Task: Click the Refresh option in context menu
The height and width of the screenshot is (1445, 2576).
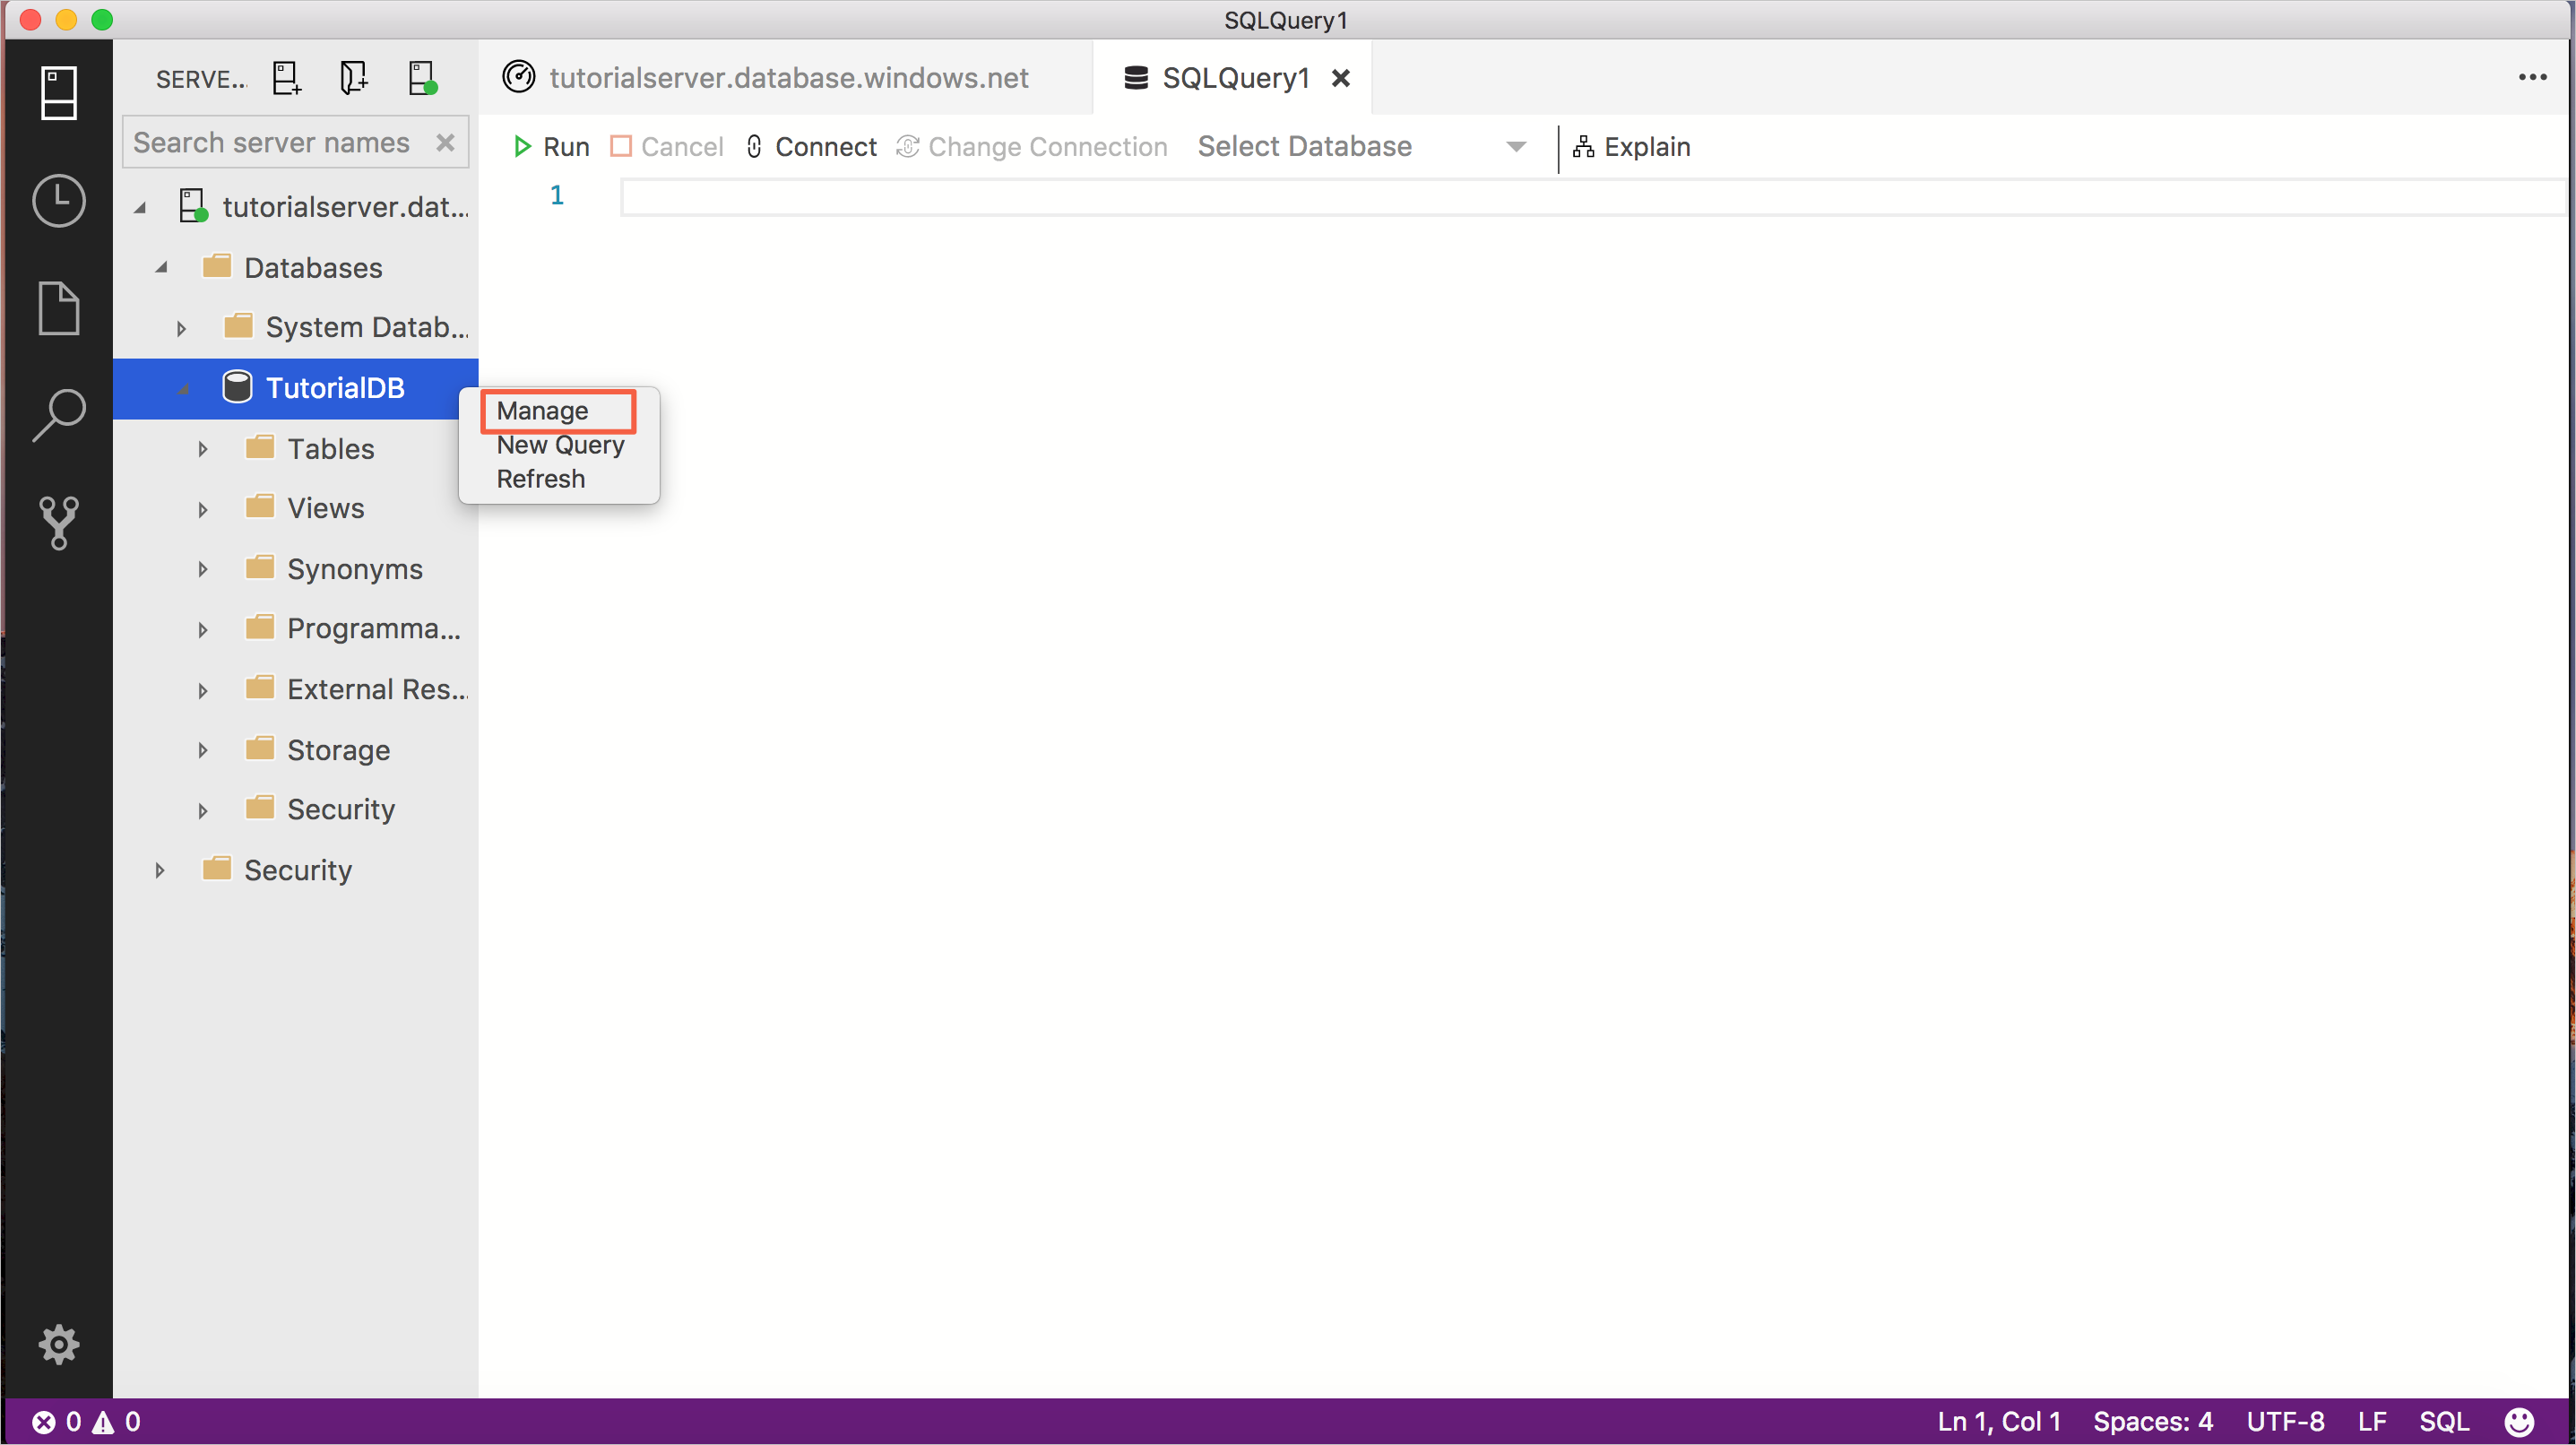Action: 540,478
